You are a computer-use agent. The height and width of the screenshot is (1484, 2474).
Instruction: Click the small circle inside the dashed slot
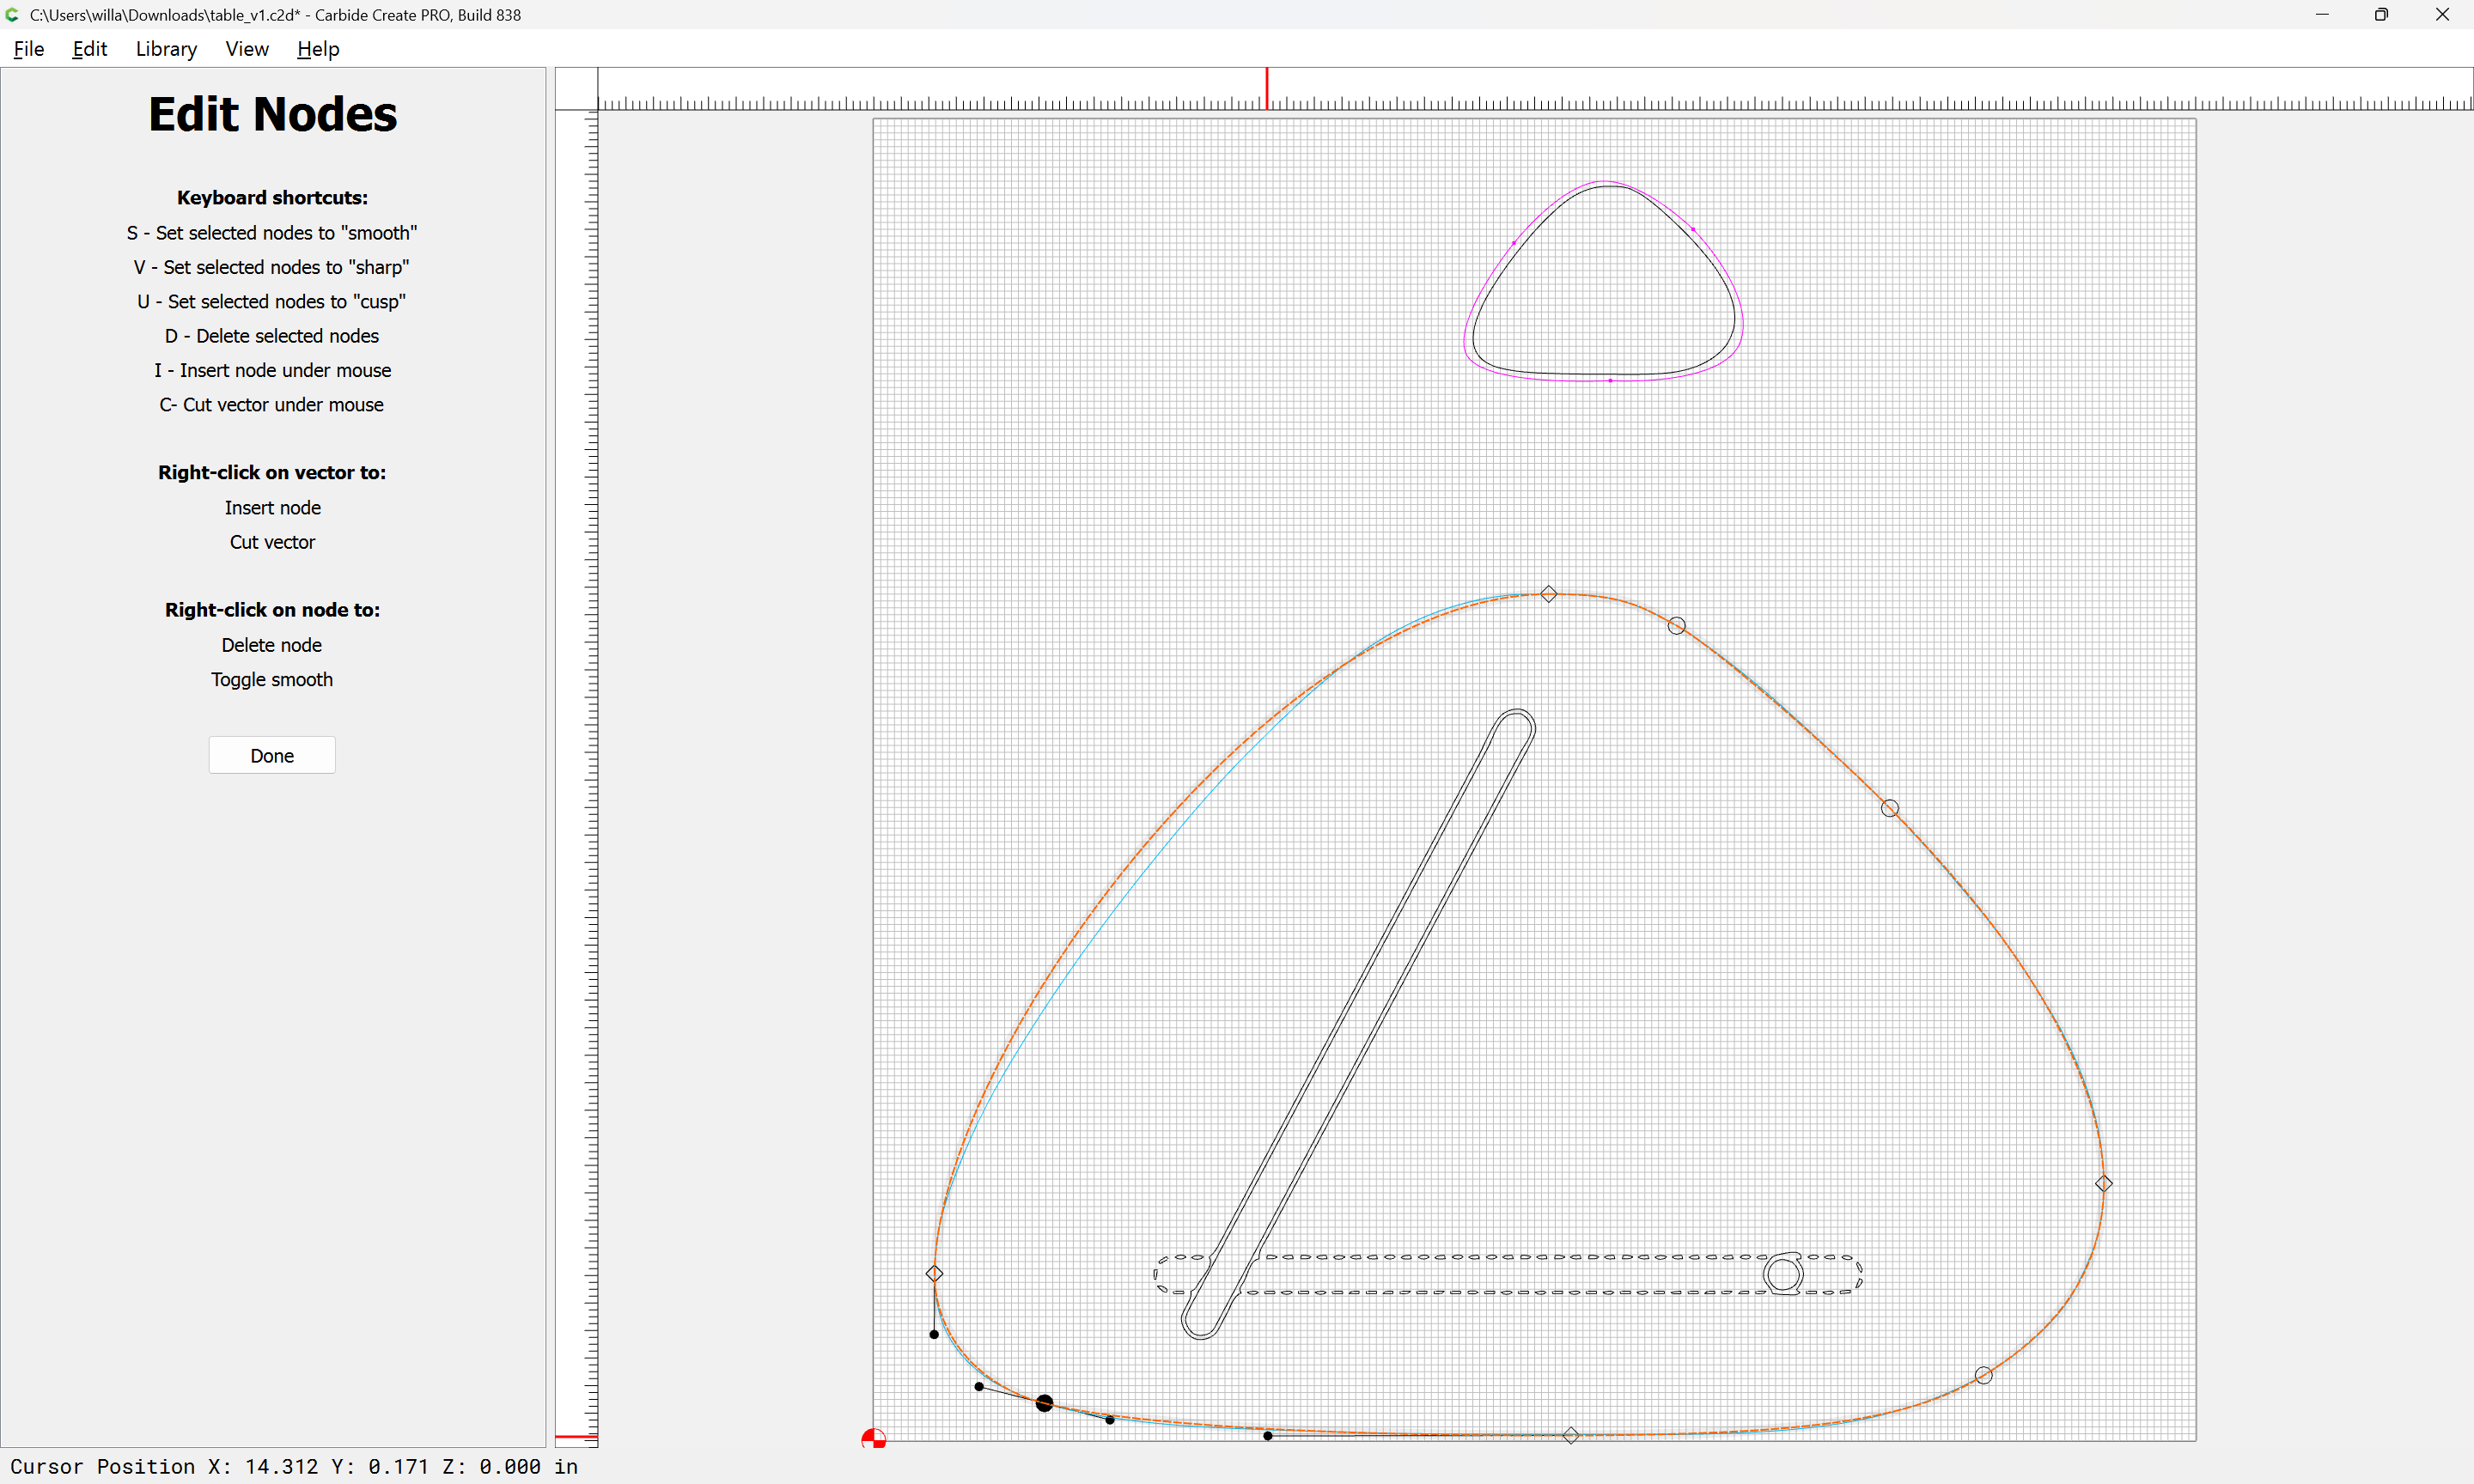click(x=1783, y=1275)
